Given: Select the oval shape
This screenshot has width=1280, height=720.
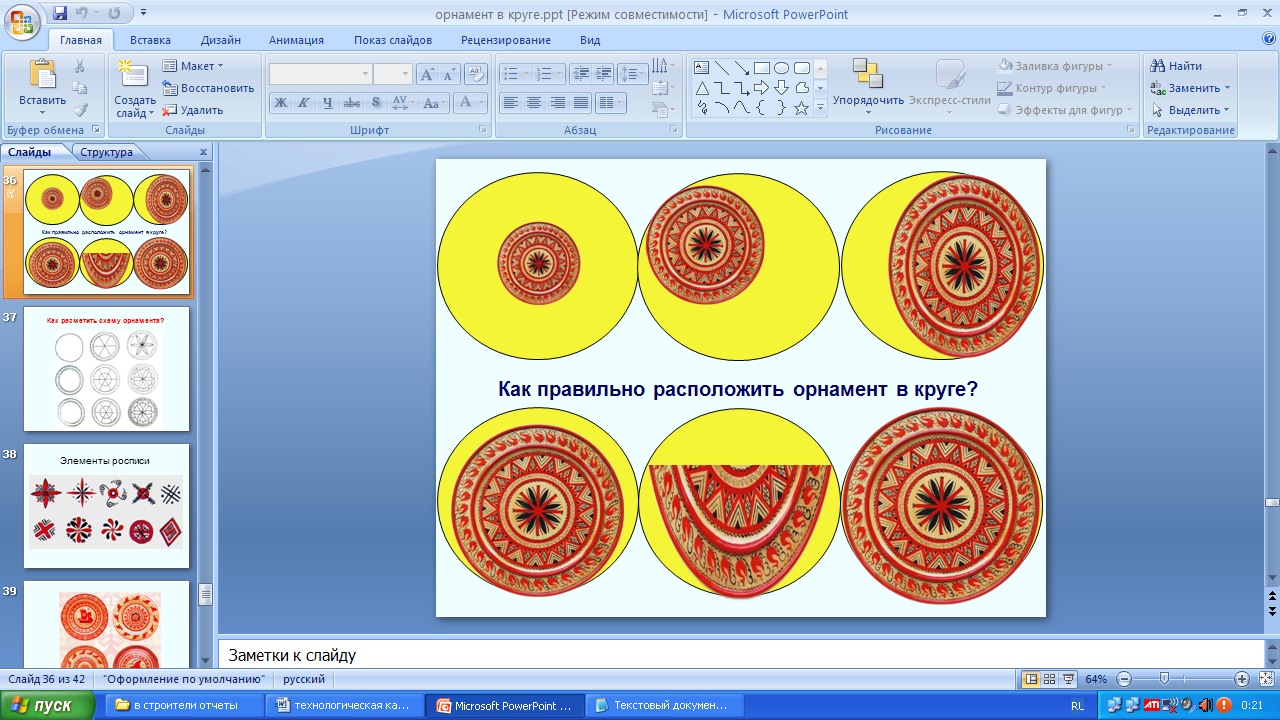Looking at the screenshot, I should coord(782,68).
